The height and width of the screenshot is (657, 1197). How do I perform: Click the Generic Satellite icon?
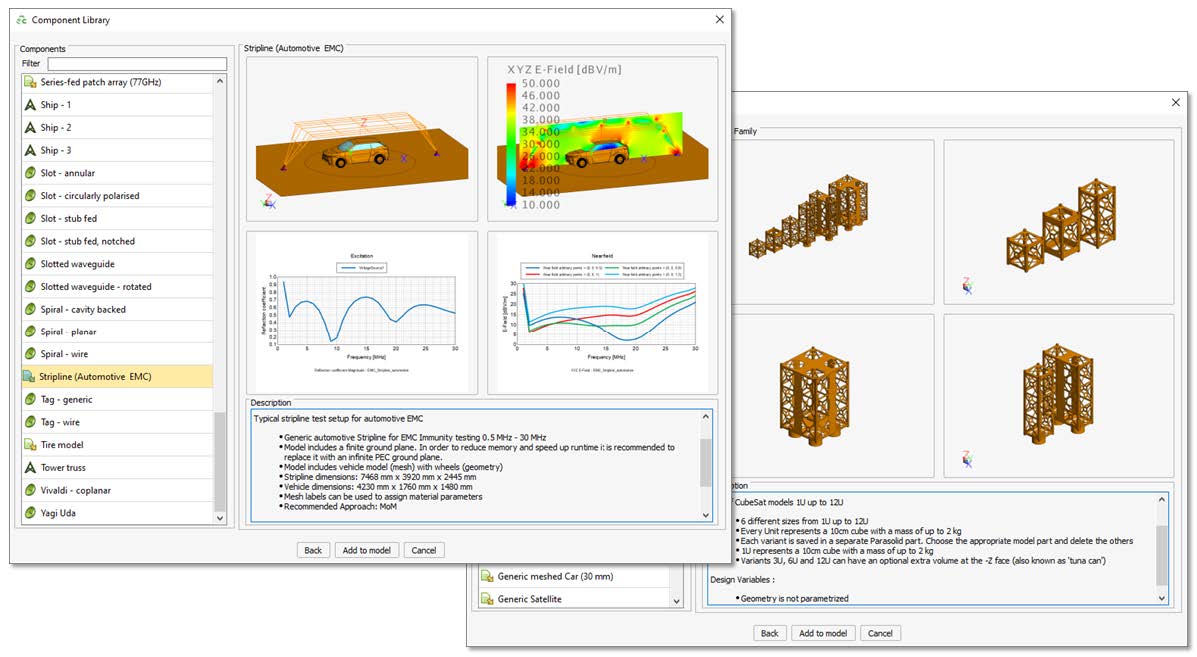[487, 599]
